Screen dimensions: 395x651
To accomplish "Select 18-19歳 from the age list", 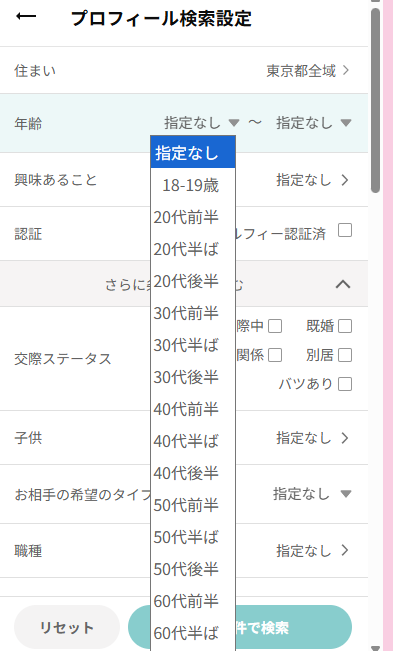I will pos(193,185).
